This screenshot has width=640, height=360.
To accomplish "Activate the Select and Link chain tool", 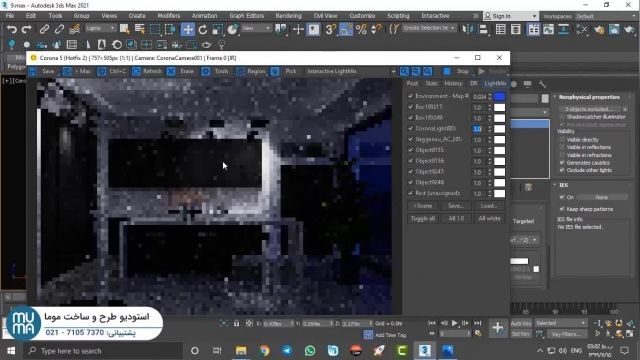I will point(44,29).
